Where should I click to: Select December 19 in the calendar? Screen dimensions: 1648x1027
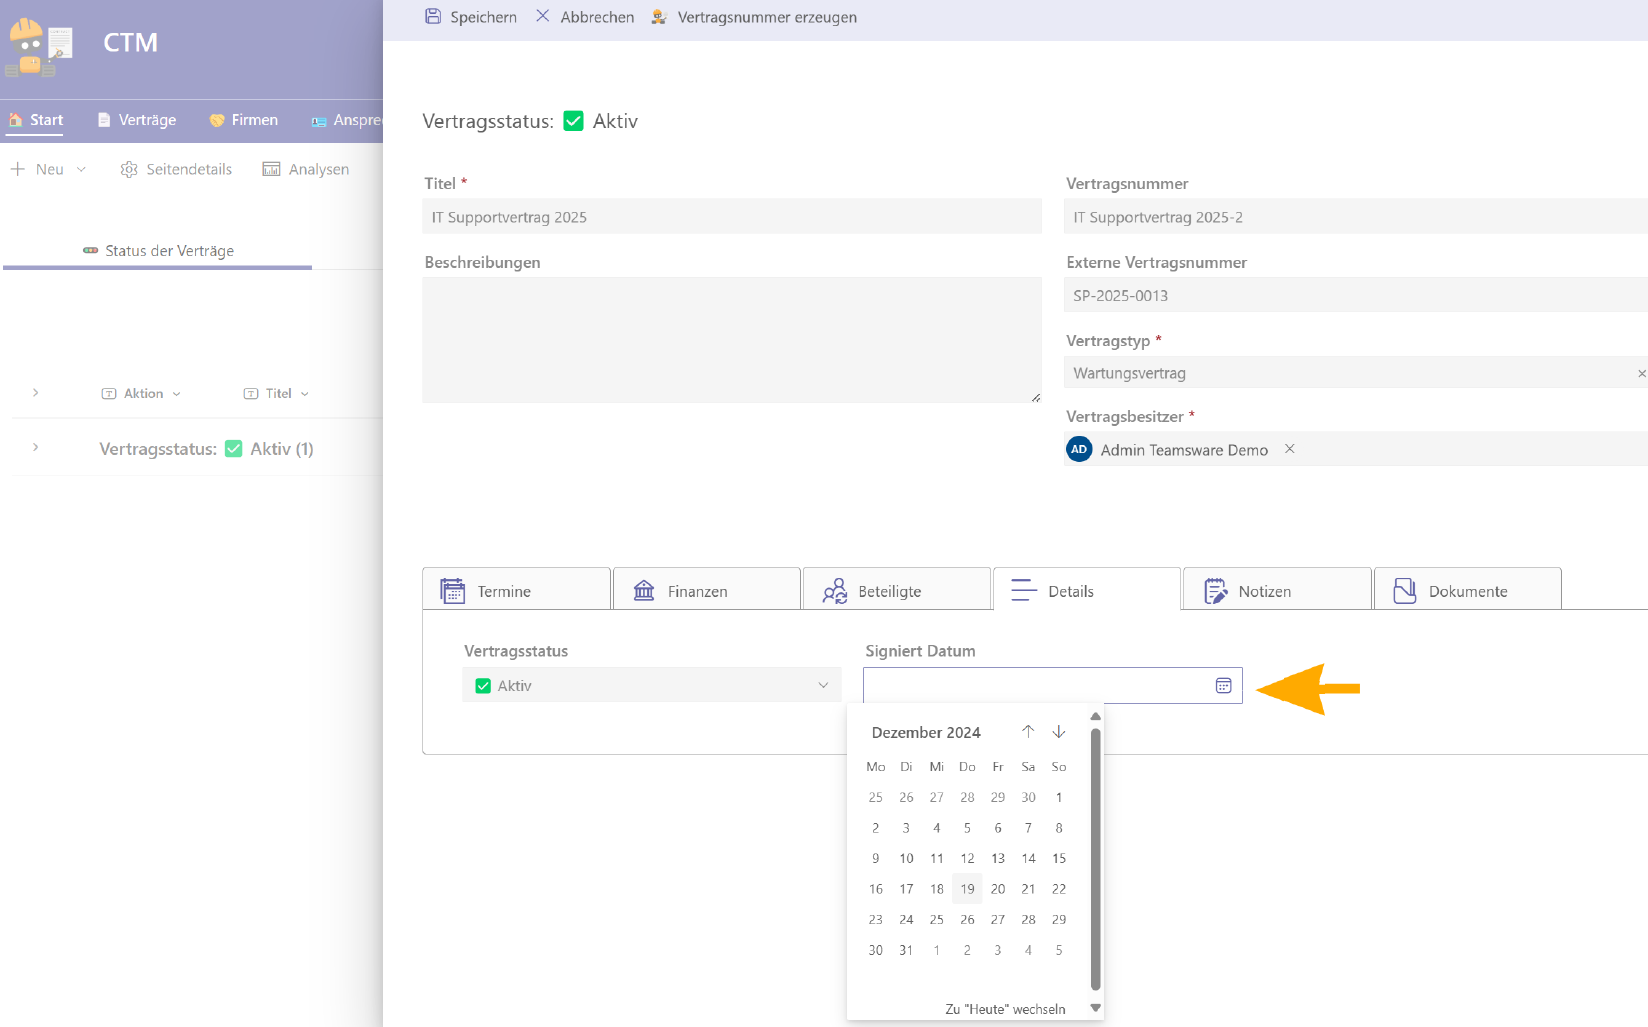click(967, 889)
